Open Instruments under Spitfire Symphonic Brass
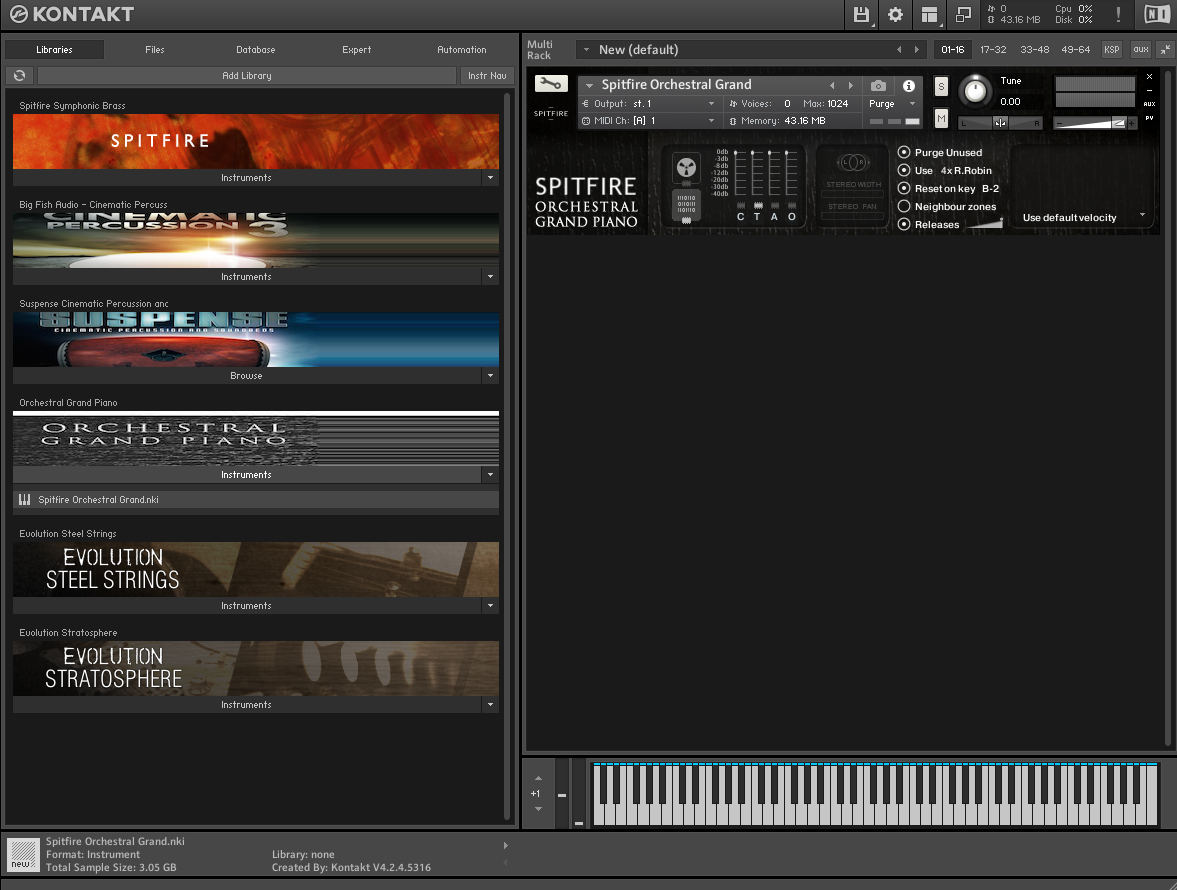 coord(246,178)
